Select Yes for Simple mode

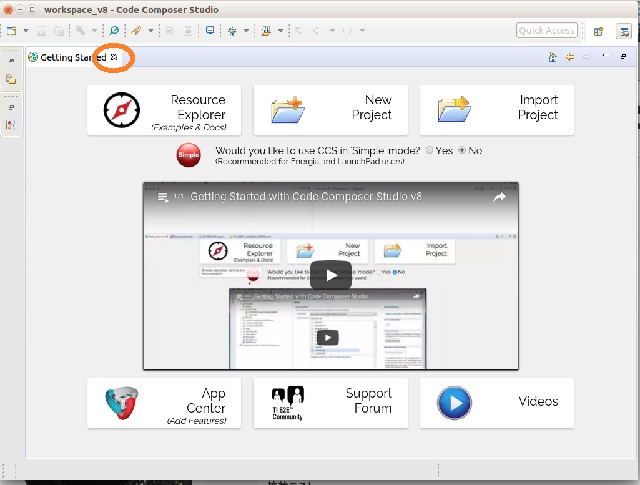tap(429, 150)
